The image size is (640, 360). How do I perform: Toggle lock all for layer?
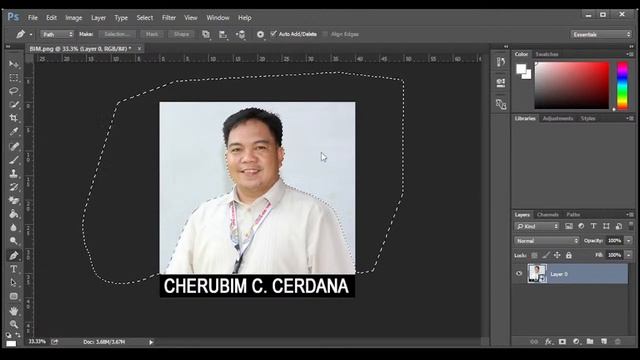[569, 255]
